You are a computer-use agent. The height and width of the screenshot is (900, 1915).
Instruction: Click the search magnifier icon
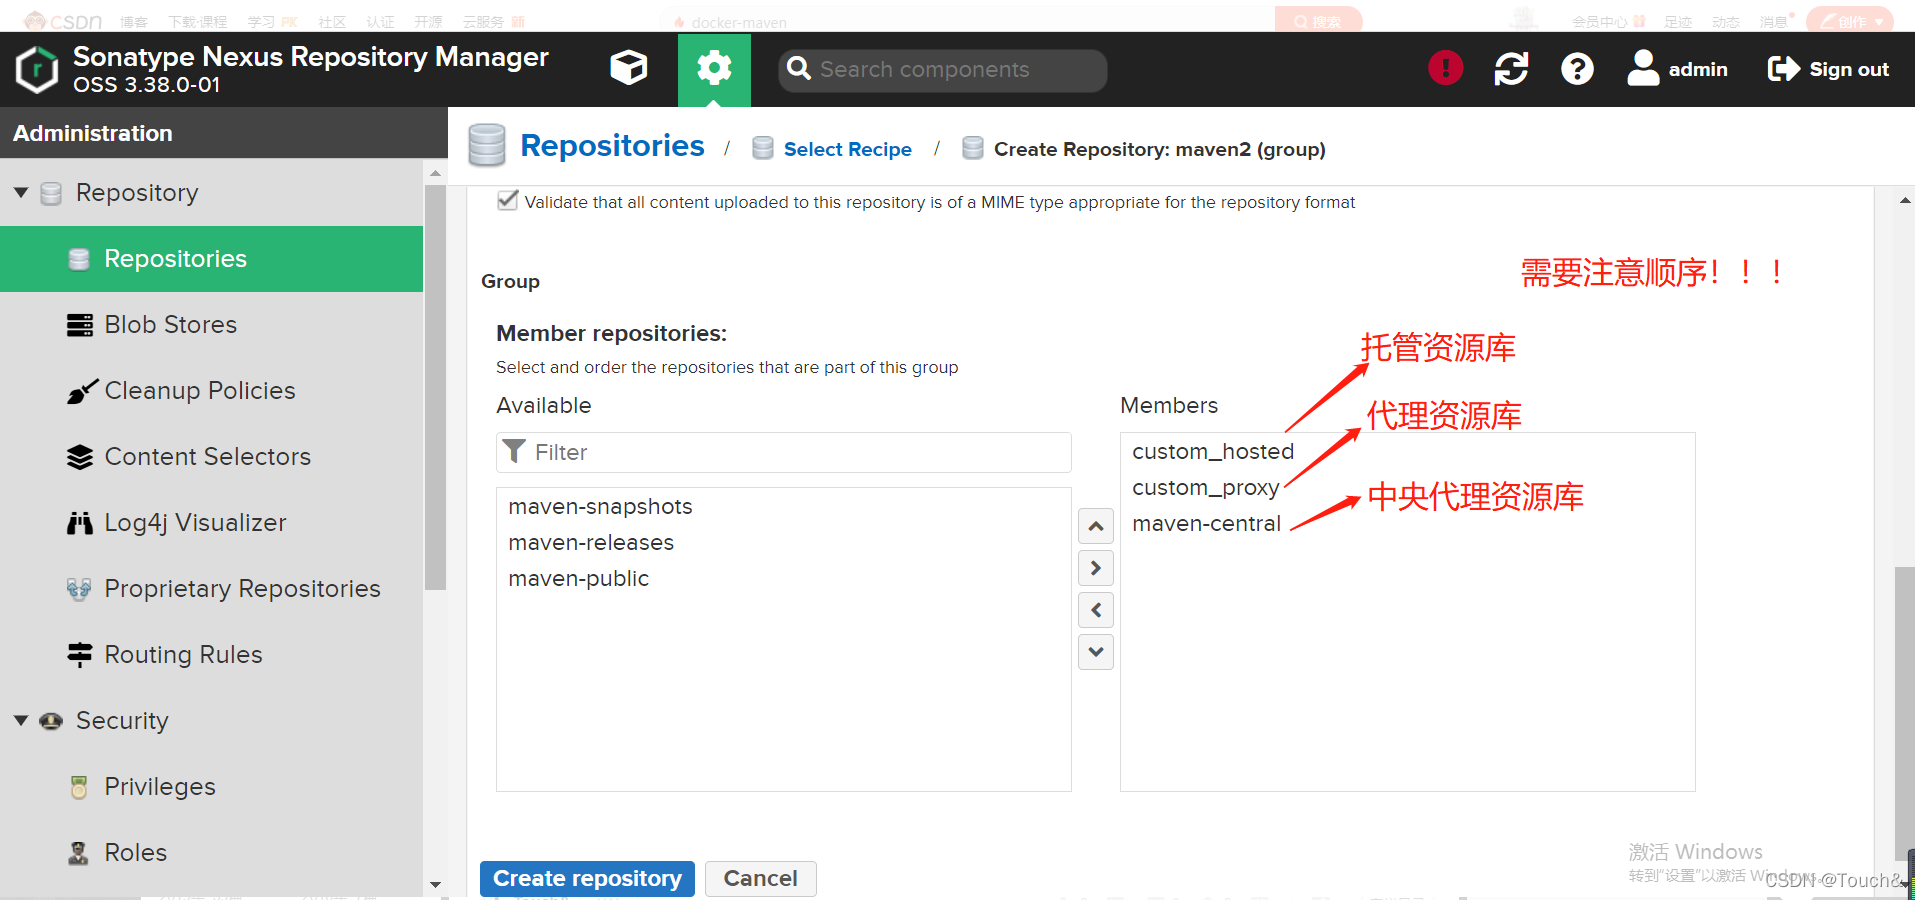click(x=799, y=68)
